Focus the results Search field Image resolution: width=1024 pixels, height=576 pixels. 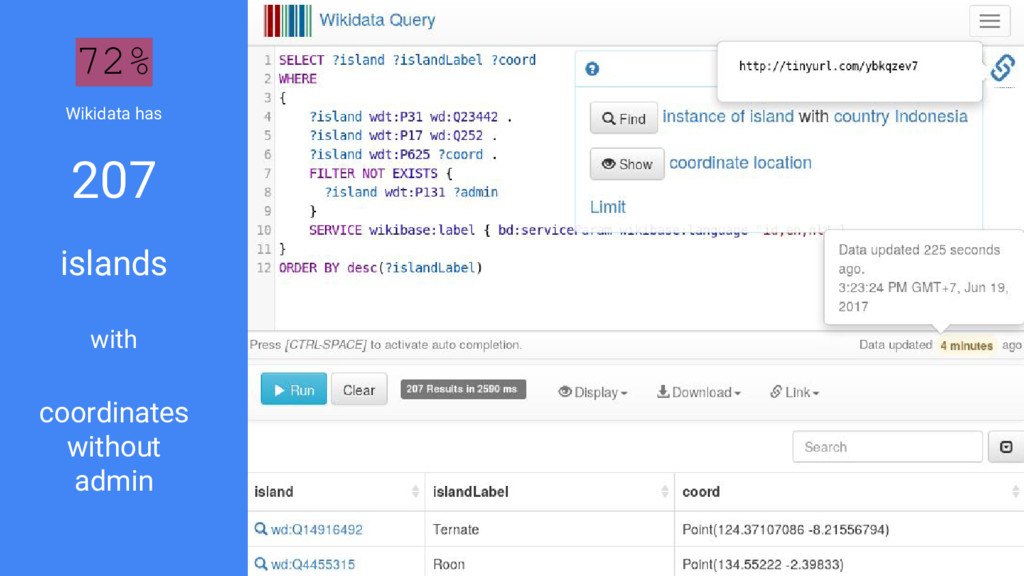[x=887, y=447]
